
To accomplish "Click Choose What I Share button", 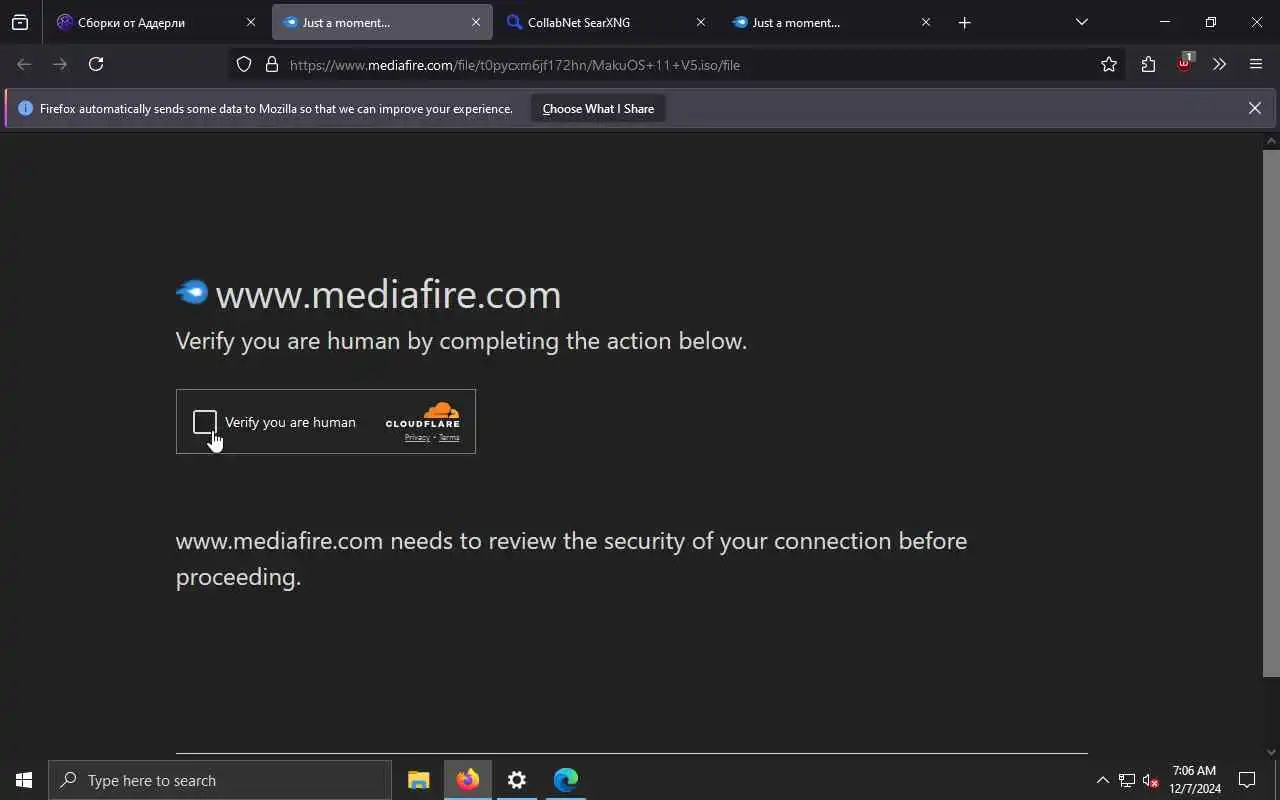I will (x=598, y=109).
